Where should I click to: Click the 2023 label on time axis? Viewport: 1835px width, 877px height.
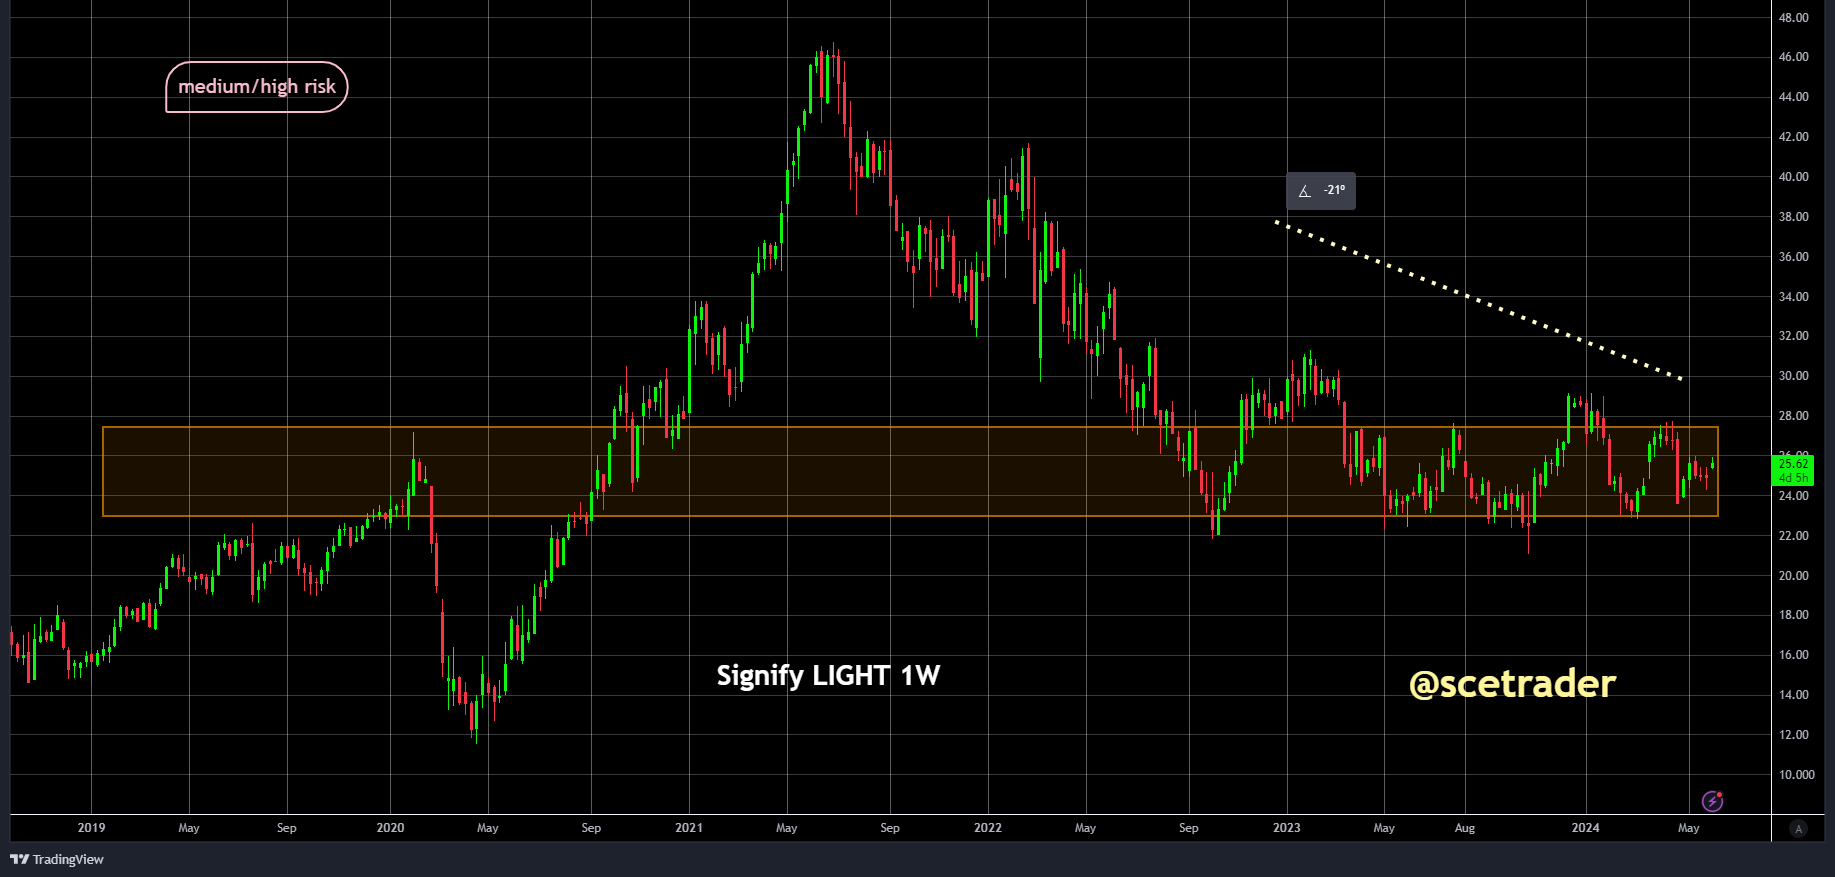tap(1287, 828)
